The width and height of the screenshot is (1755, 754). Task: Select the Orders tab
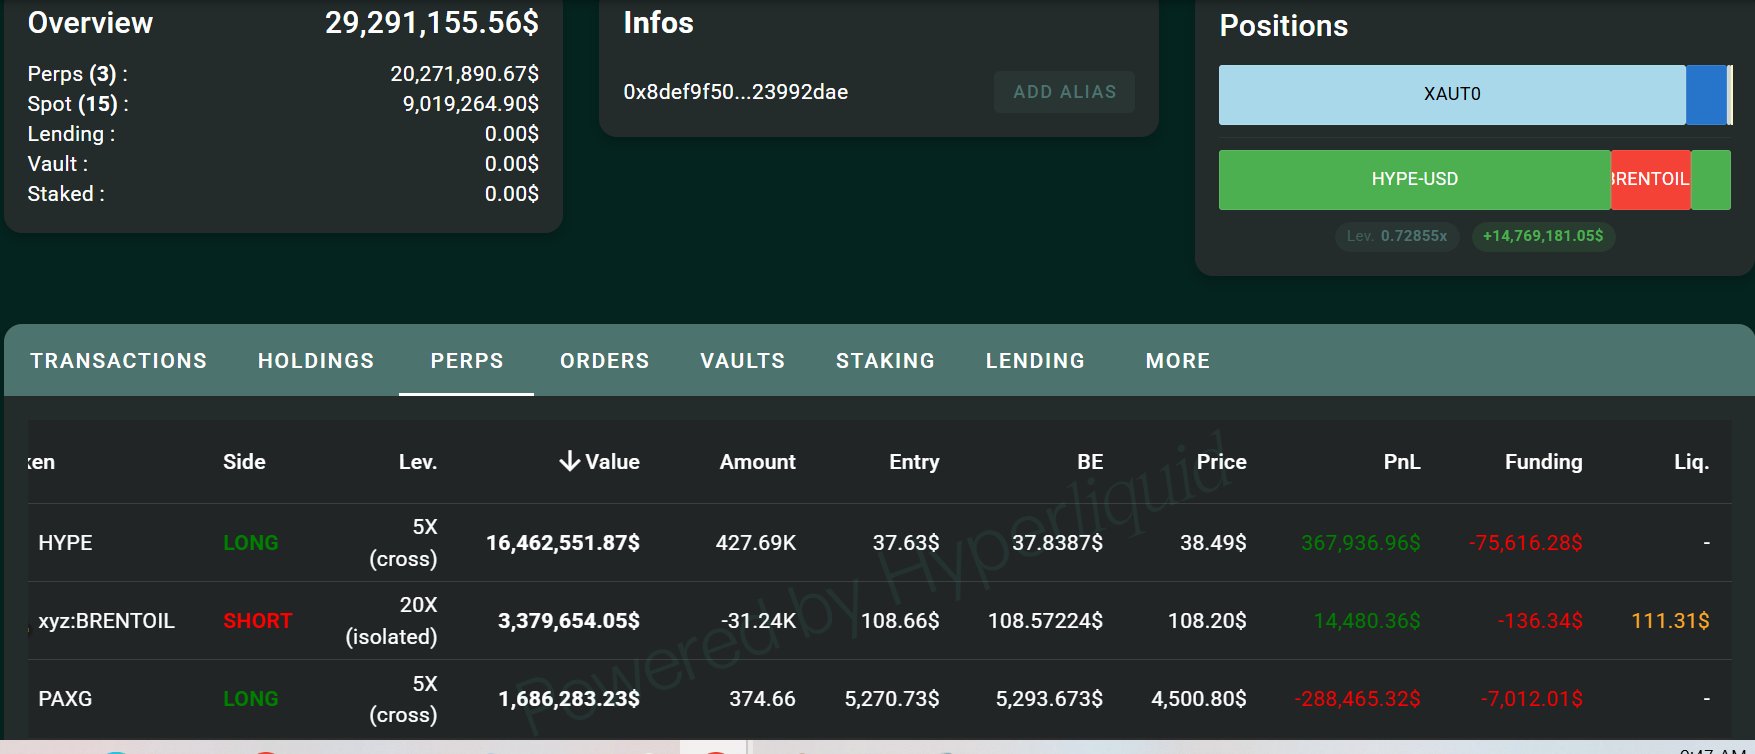(x=604, y=361)
